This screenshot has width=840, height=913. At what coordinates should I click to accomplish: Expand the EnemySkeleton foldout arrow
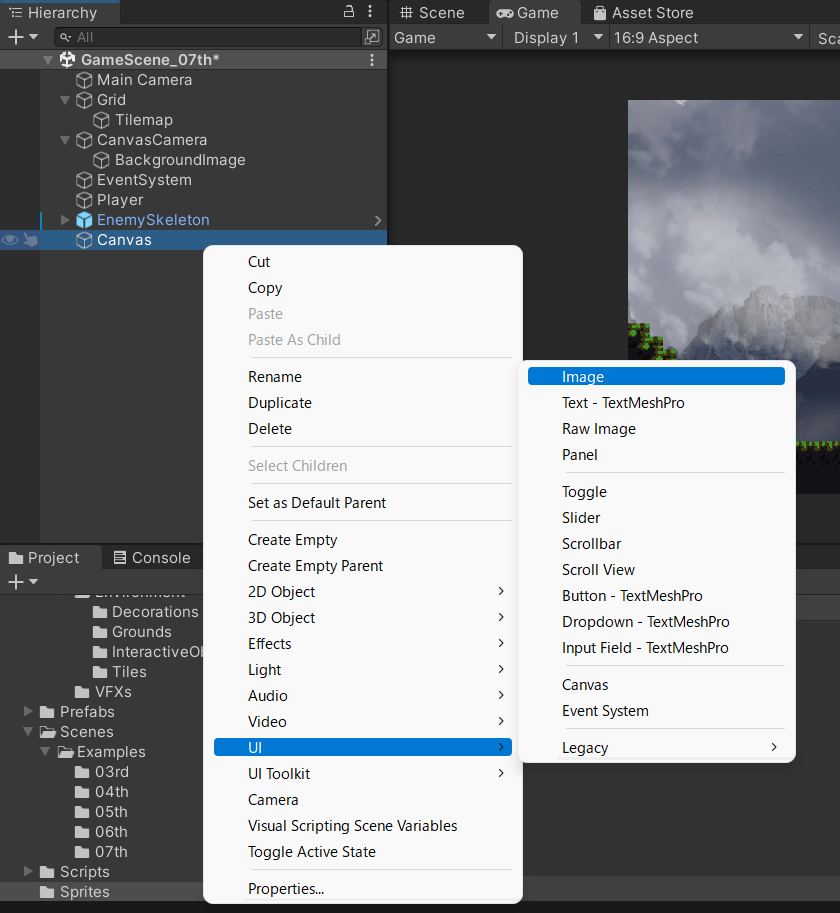(65, 220)
